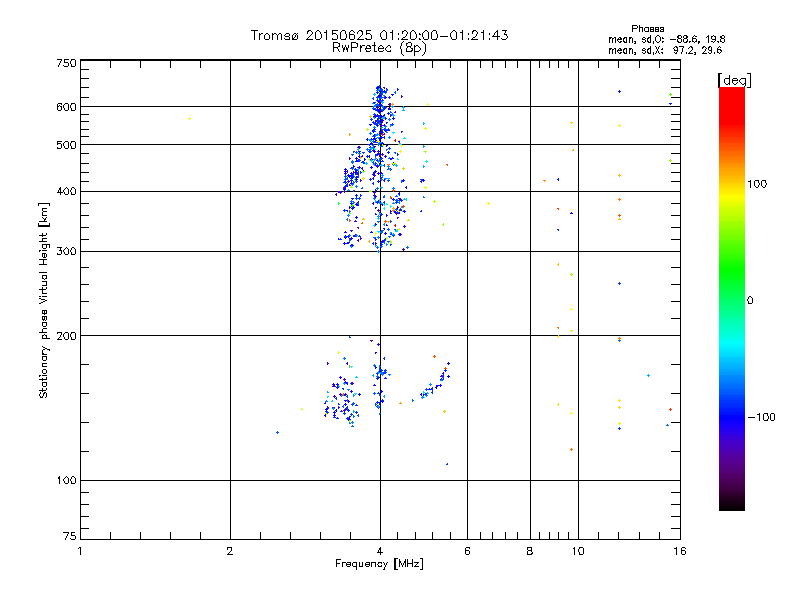Click the colorbar -100 tick label
This screenshot has width=800, height=600.
tap(761, 417)
